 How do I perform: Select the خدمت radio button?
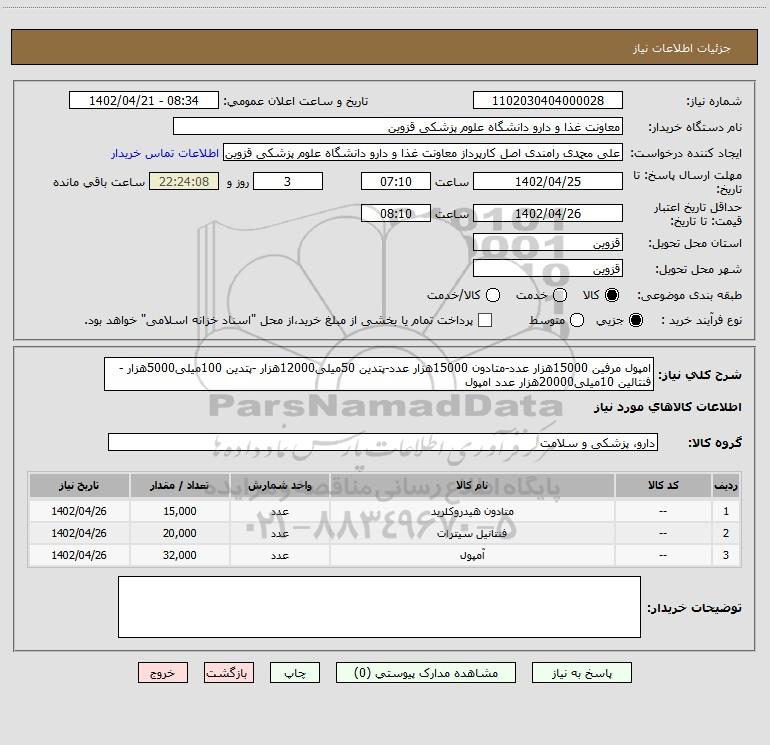(x=560, y=295)
